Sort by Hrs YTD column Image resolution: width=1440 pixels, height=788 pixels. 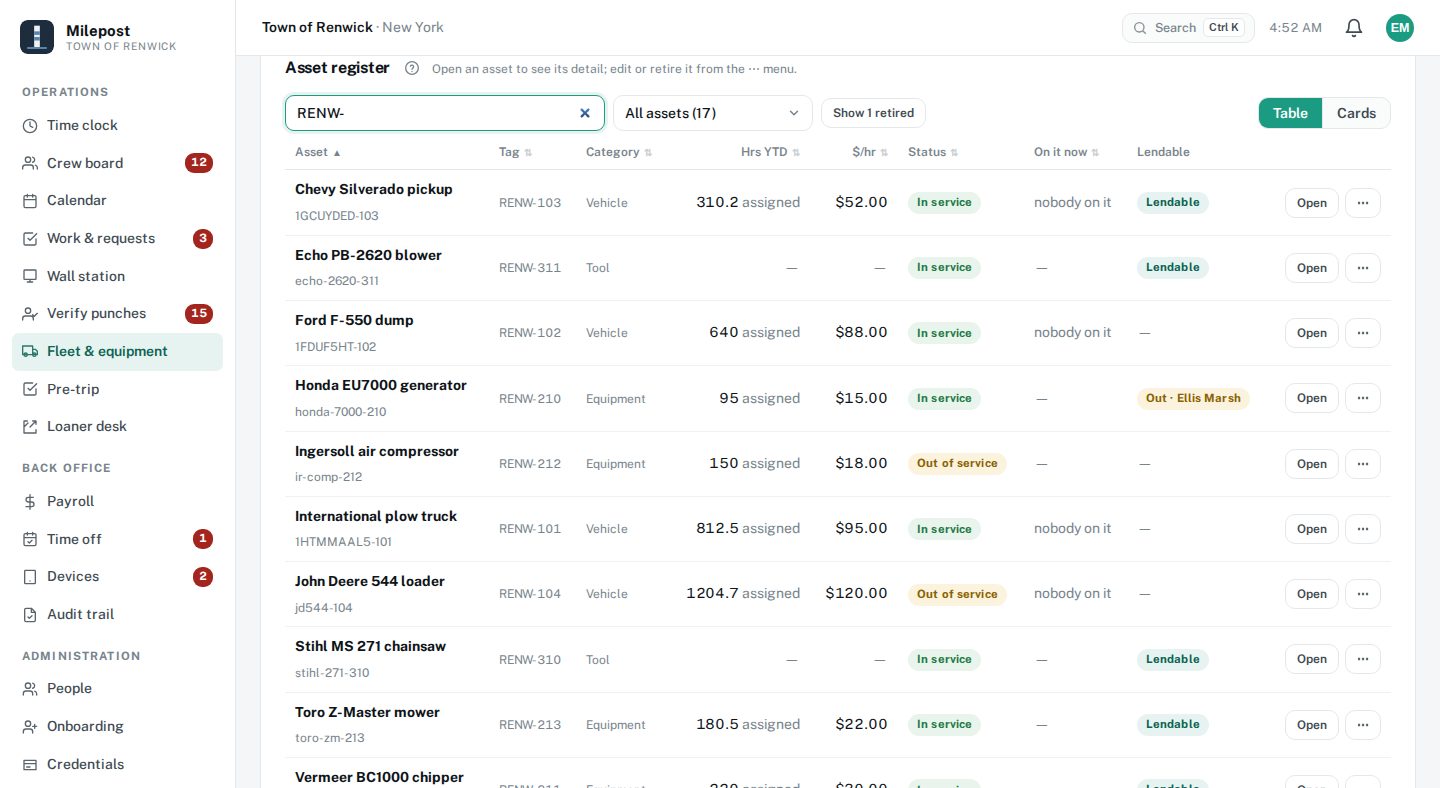coord(771,152)
